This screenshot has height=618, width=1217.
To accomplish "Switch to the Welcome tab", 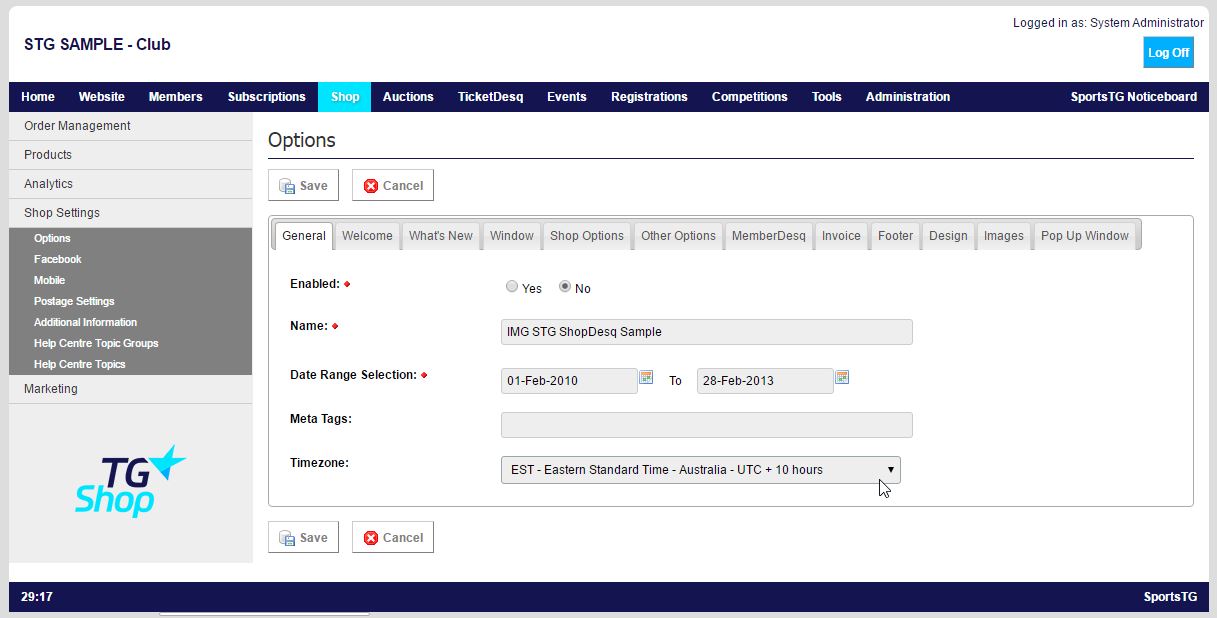I will click(367, 236).
